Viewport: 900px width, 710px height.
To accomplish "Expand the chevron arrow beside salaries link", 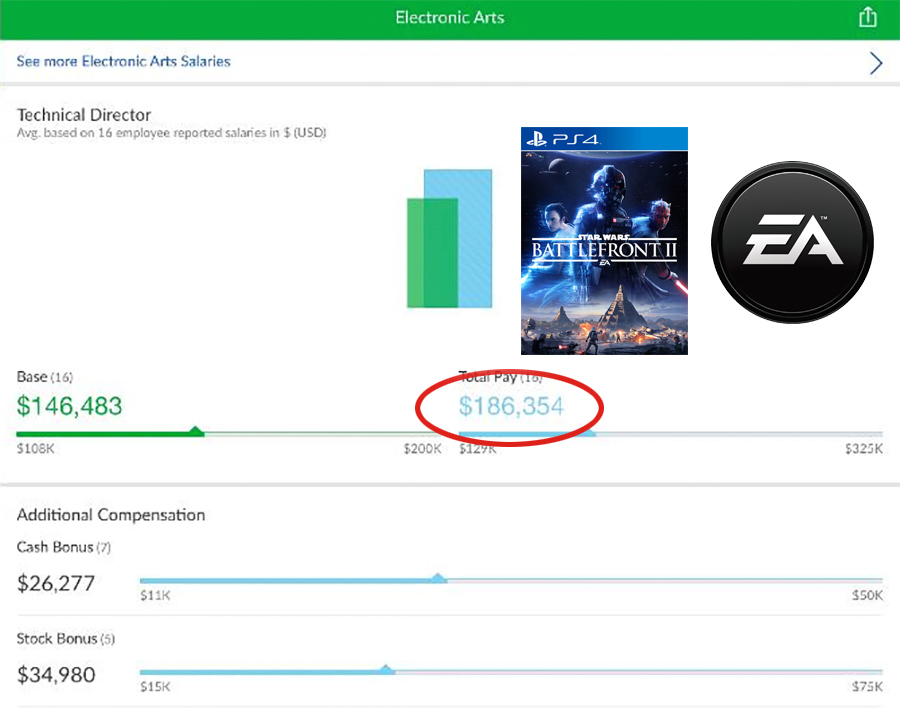I will pyautogui.click(x=875, y=63).
